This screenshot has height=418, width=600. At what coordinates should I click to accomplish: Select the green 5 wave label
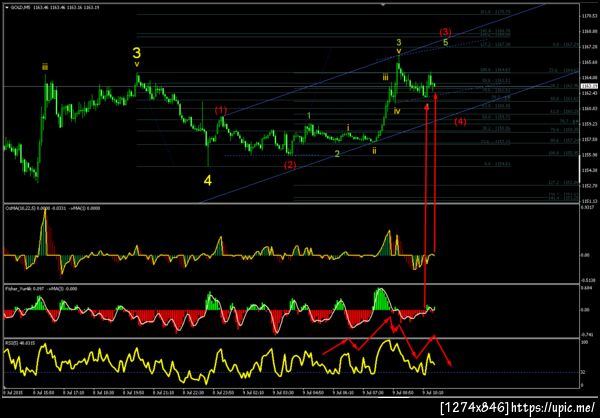tap(446, 42)
